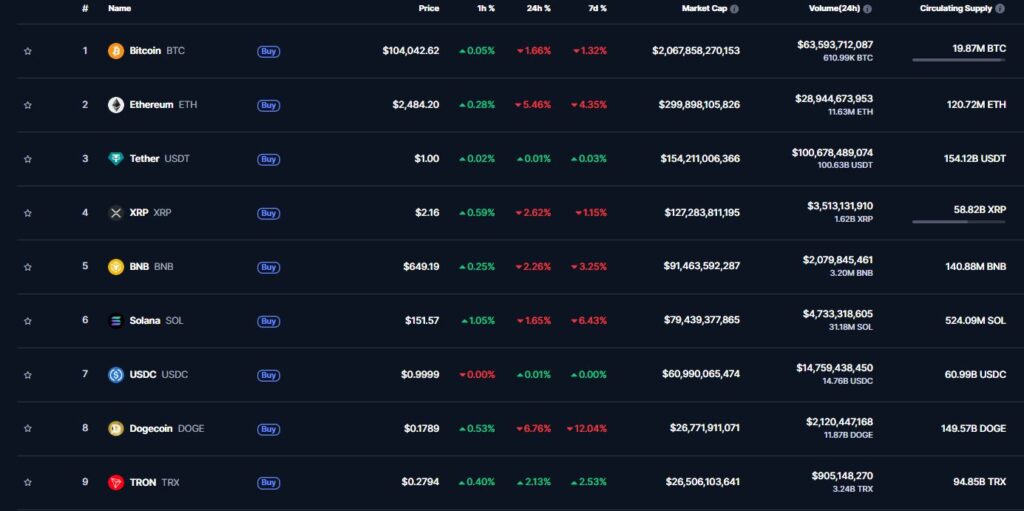
Task: Sort by the rank # column header
Action: (x=85, y=9)
